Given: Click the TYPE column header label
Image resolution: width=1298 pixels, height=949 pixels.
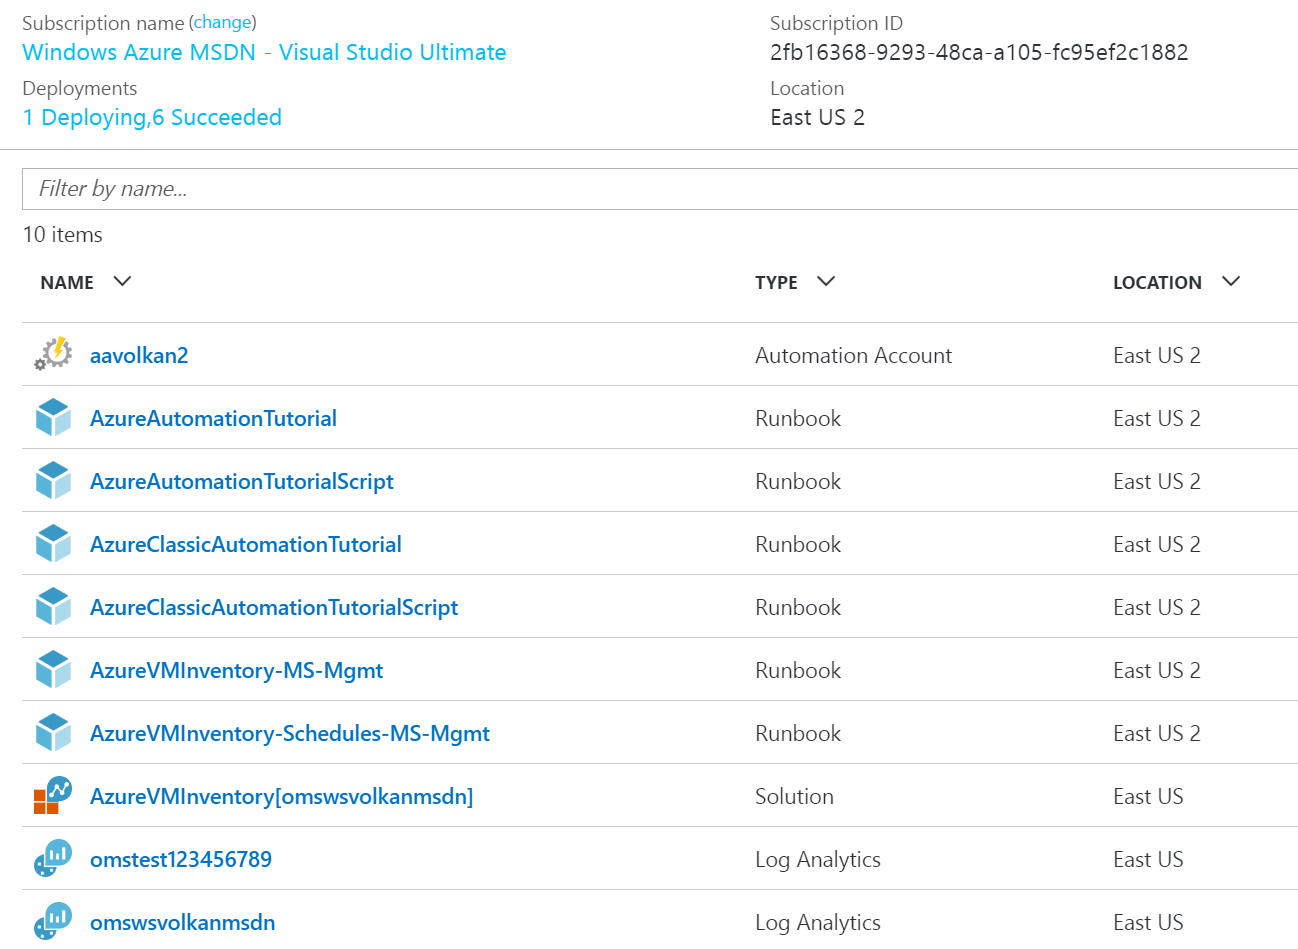Looking at the screenshot, I should [776, 283].
